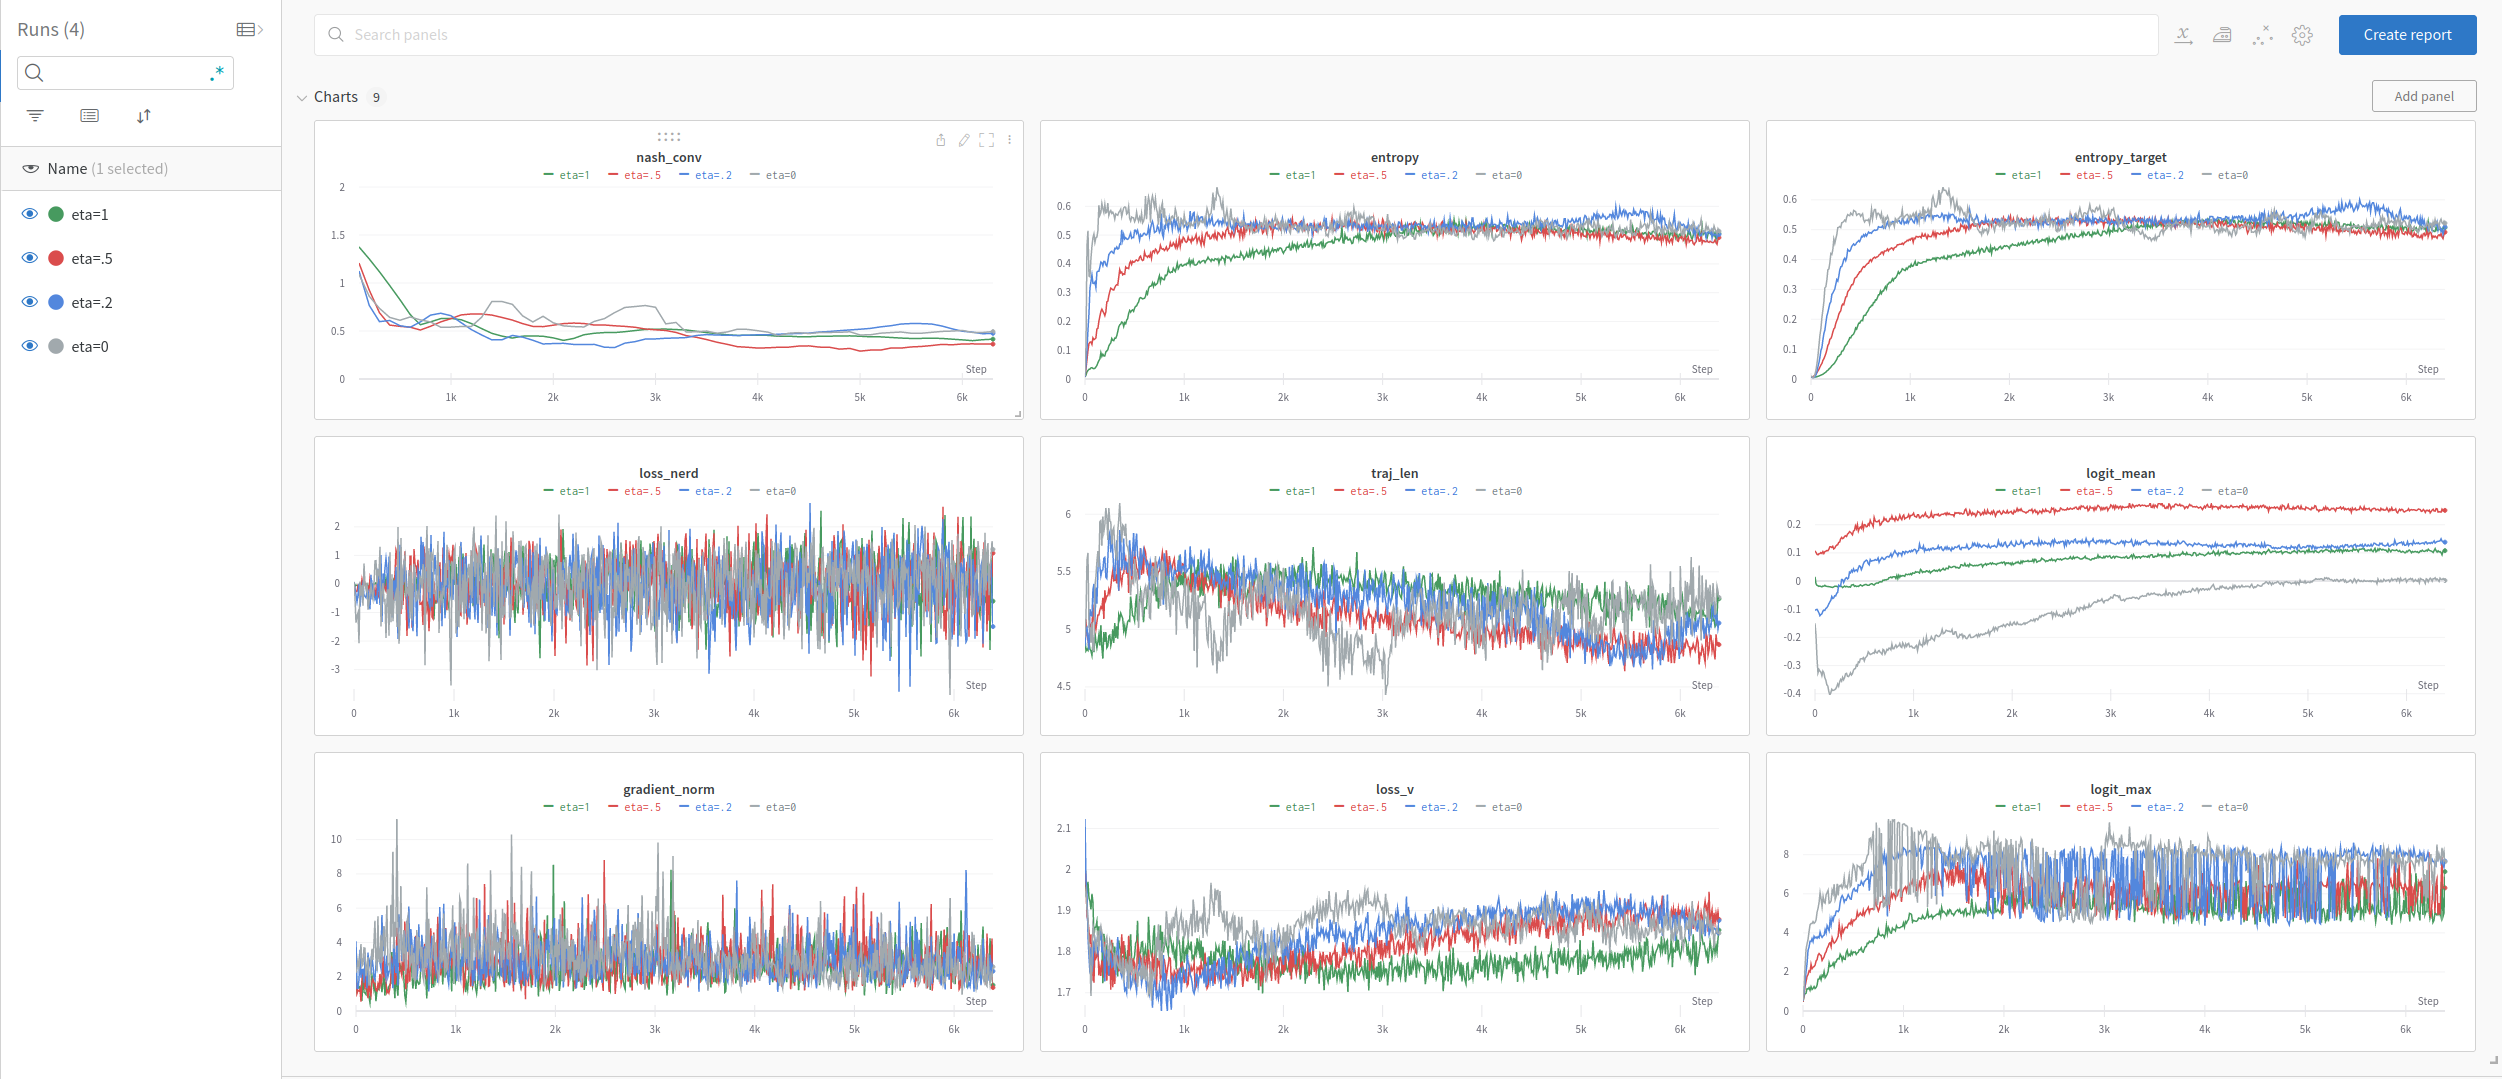Open the runs filter options
Viewport: 2502px width, 1079px height.
pyautogui.click(x=35, y=116)
